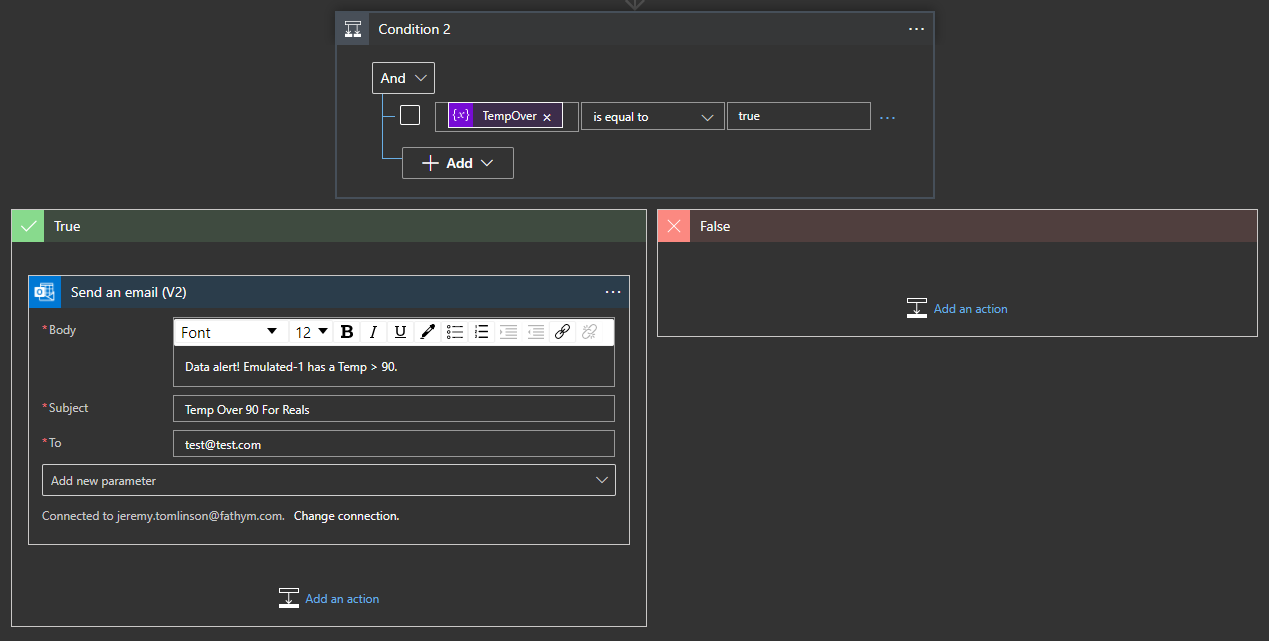Screen dimensions: 1269x641
Task: Click the Condition 2 header icon
Action: [x=352, y=29]
